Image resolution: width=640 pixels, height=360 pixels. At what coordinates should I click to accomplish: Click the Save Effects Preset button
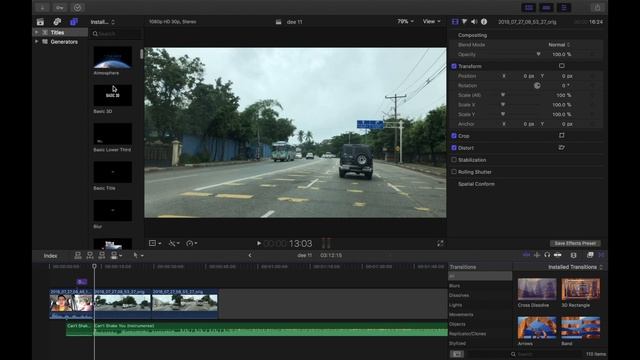[575, 243]
